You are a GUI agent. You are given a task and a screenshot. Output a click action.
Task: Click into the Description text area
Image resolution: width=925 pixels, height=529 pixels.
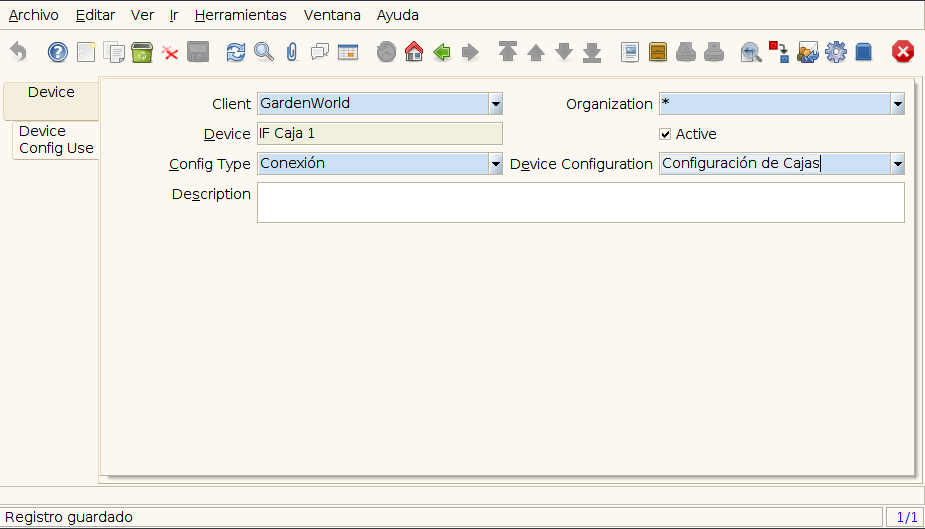[580, 202]
